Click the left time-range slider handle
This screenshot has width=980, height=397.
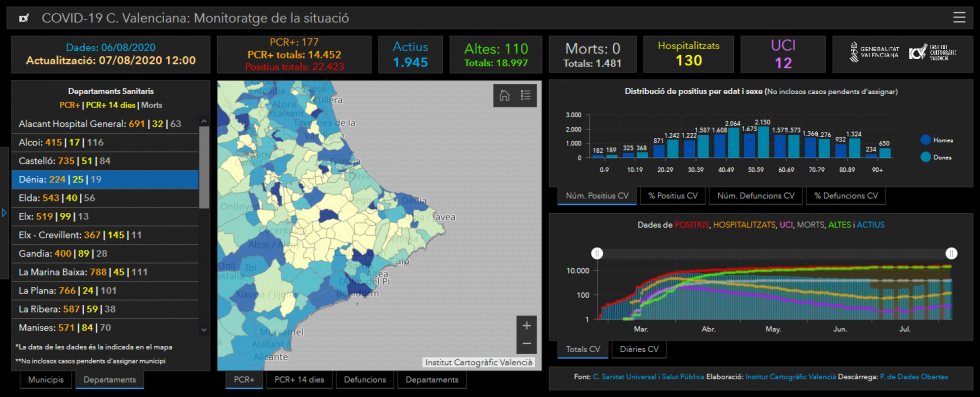pos(597,253)
